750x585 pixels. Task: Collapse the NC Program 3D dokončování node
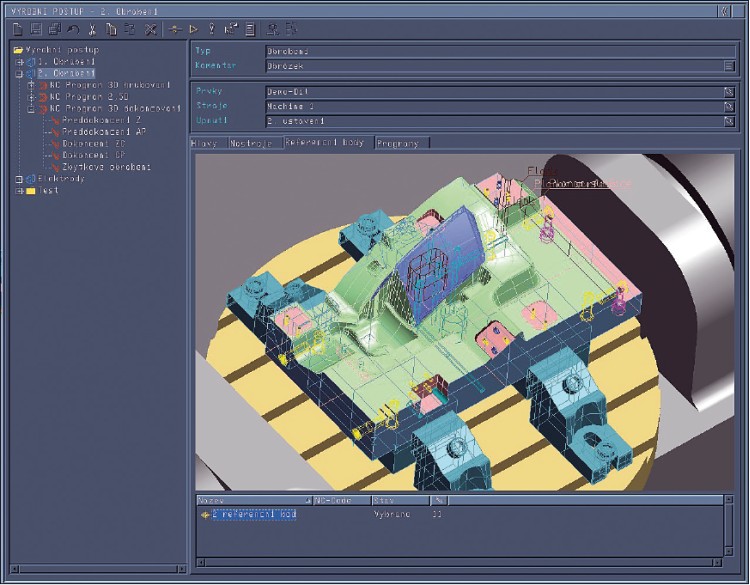coord(31,109)
